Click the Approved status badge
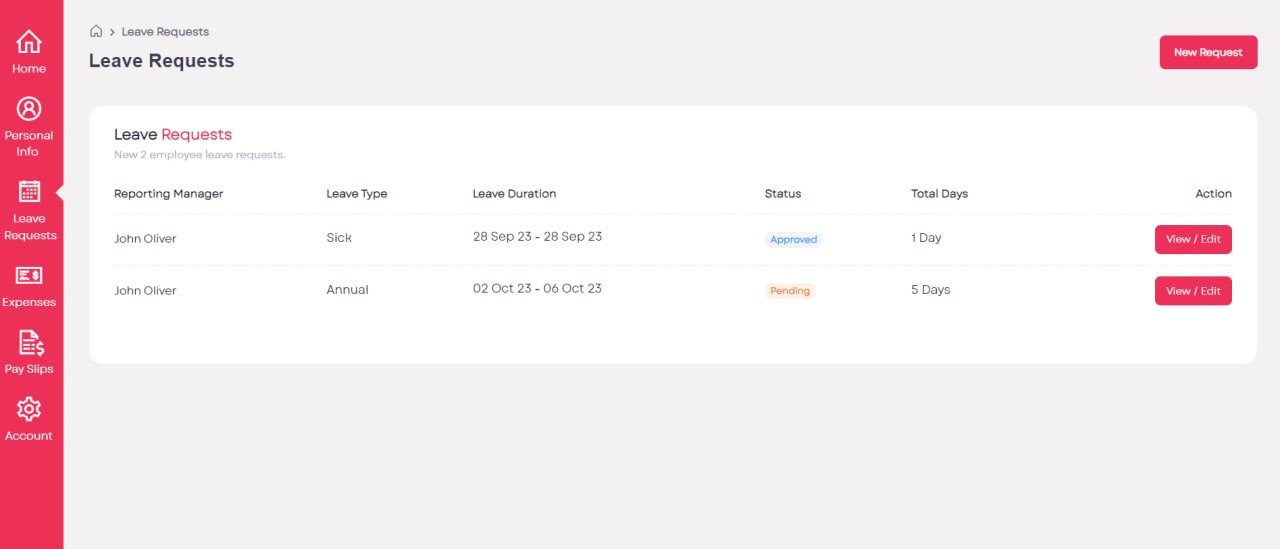1280x549 pixels. pos(793,240)
